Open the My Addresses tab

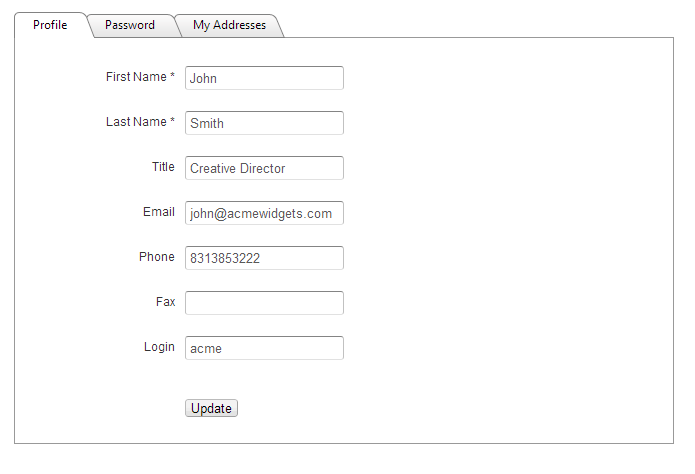pyautogui.click(x=229, y=25)
